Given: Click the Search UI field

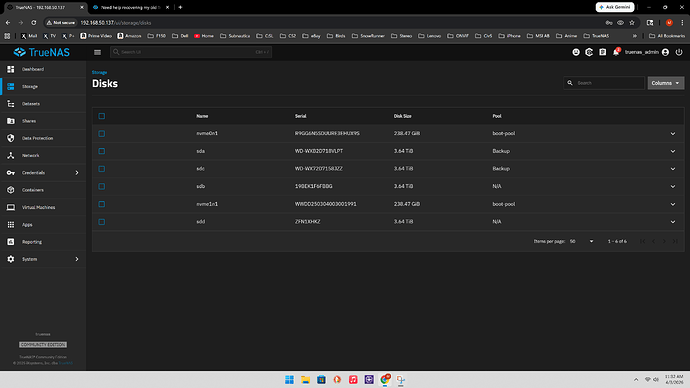Looking at the screenshot, I should [191, 52].
